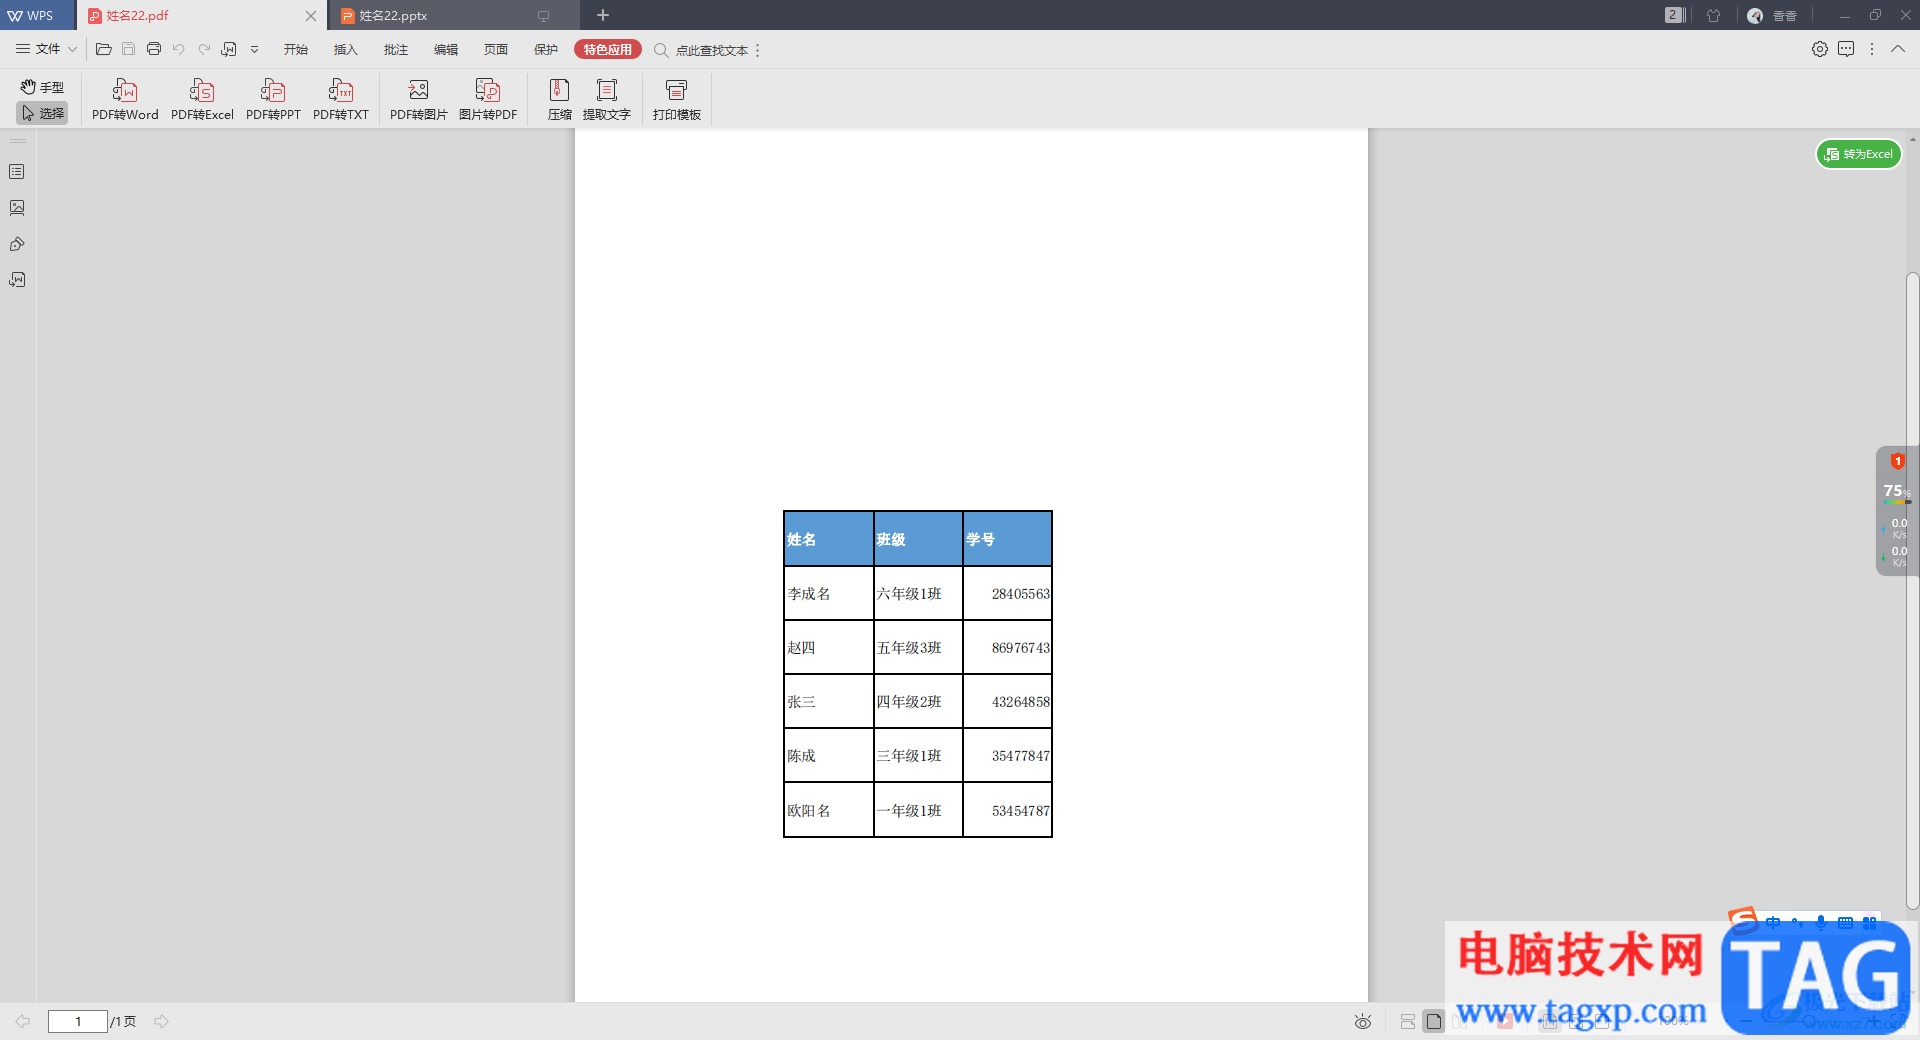
Task: Open the thumbnails image sidebar icon
Action: 17,208
